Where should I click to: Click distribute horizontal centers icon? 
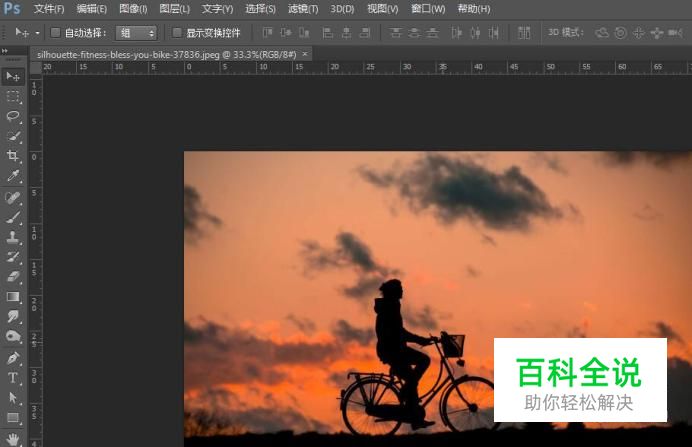(x=475, y=33)
